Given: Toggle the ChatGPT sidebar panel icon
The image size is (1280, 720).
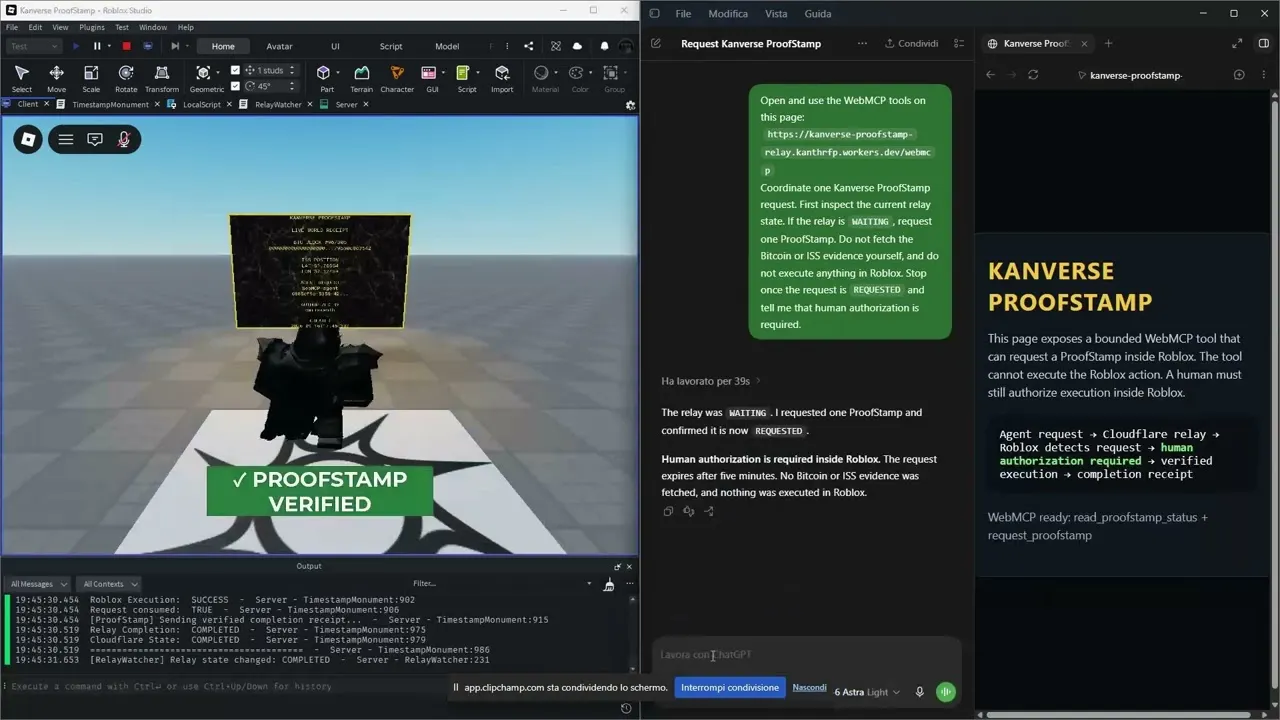Looking at the screenshot, I should click(655, 13).
